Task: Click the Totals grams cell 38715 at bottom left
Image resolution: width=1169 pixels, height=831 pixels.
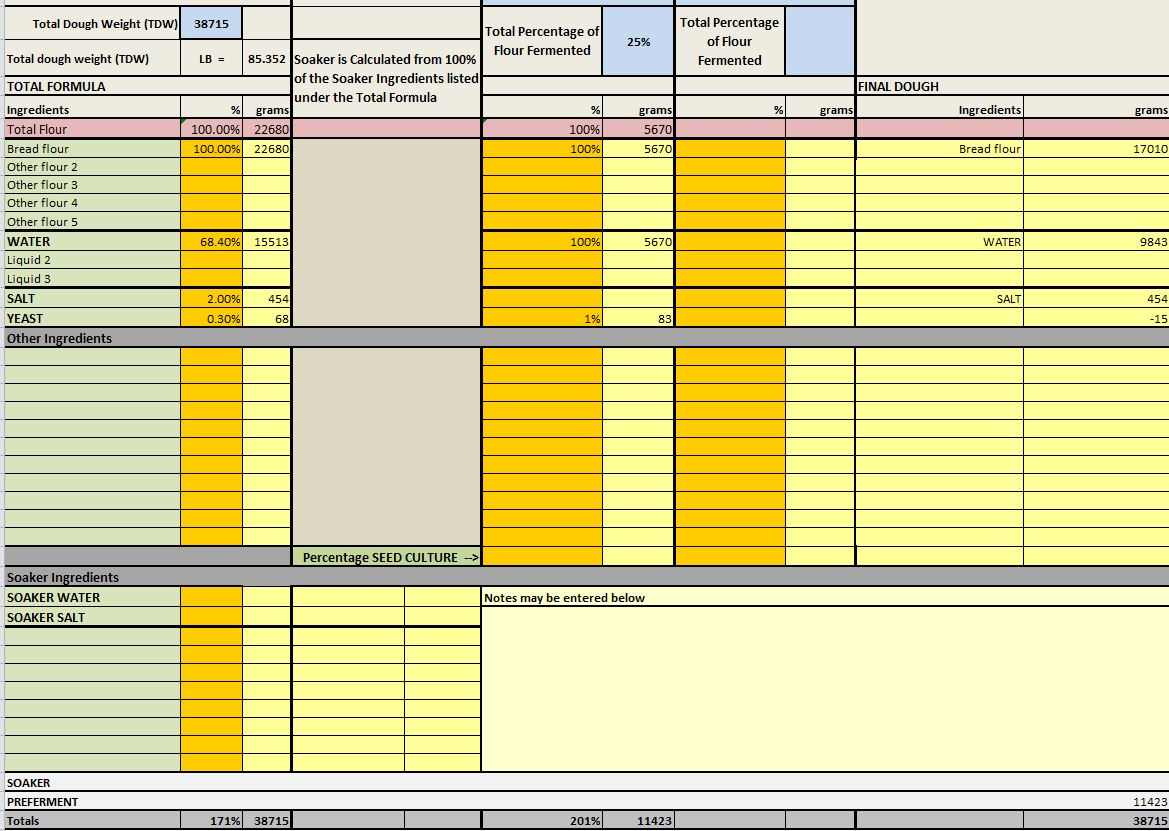Action: pyautogui.click(x=266, y=821)
